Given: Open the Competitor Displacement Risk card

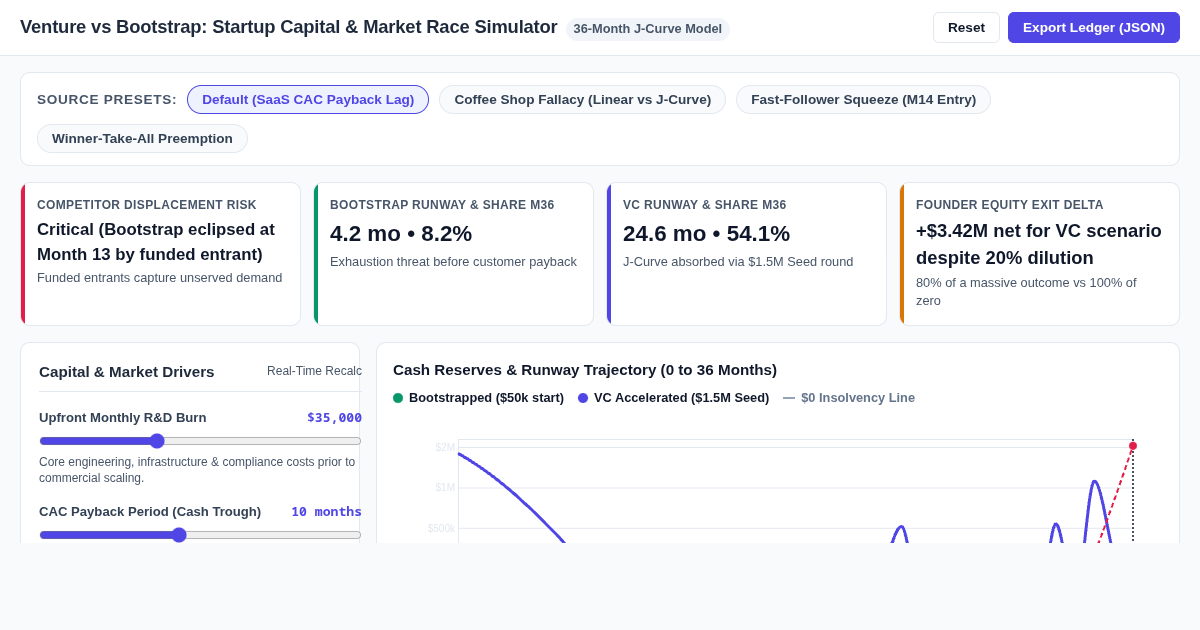Looking at the screenshot, I should click(161, 254).
